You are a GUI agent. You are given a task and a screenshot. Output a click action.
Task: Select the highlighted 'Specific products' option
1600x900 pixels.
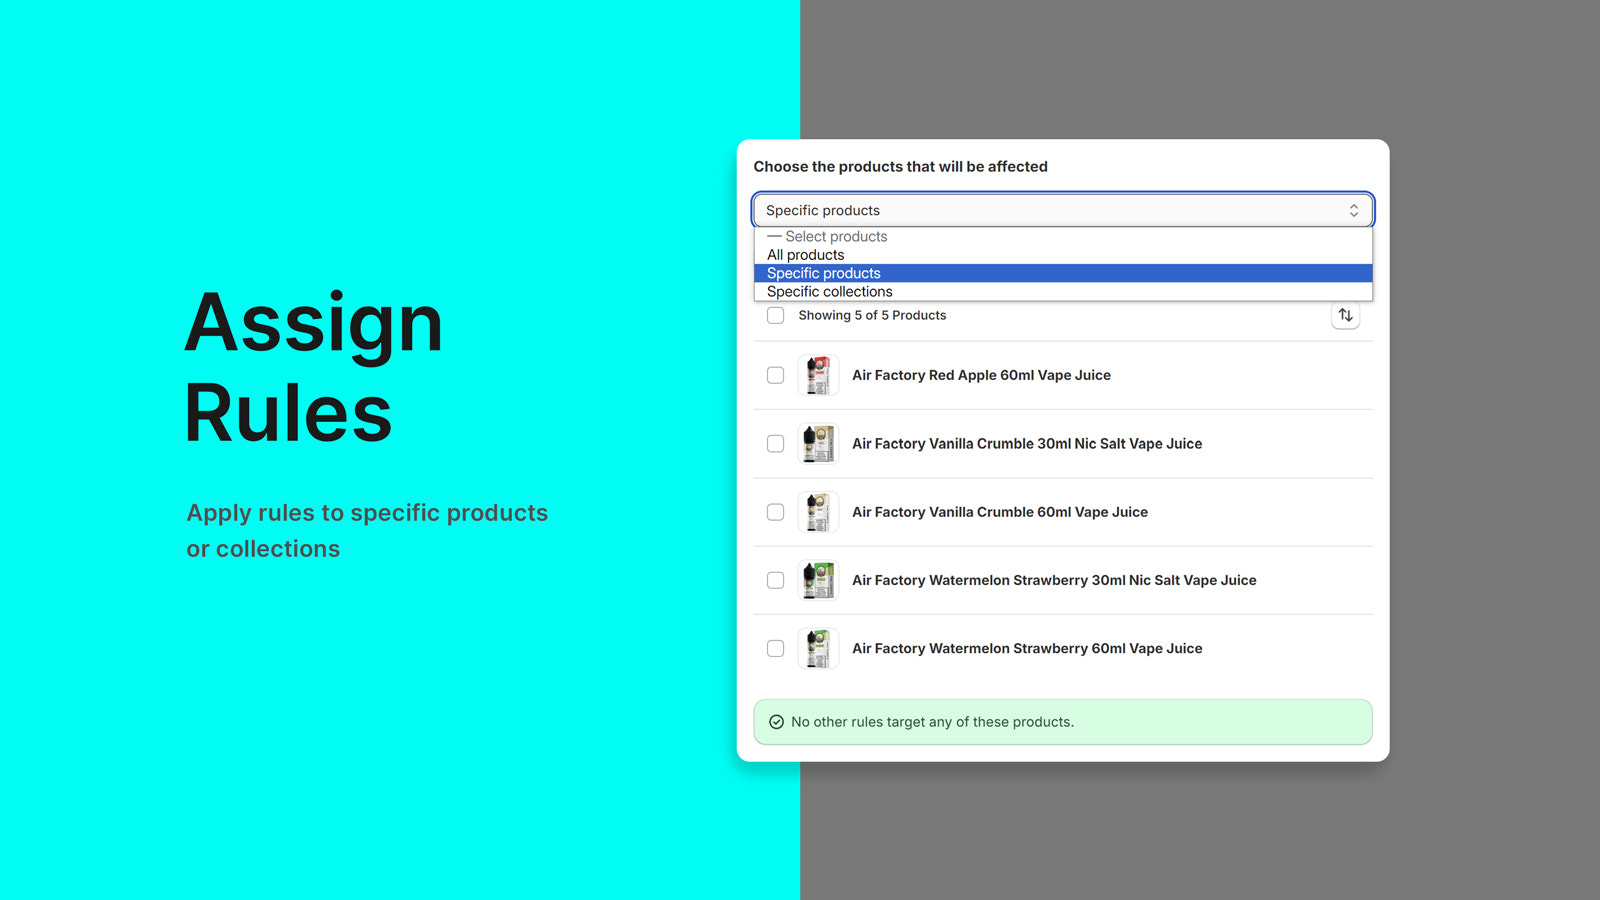[x=1063, y=273]
